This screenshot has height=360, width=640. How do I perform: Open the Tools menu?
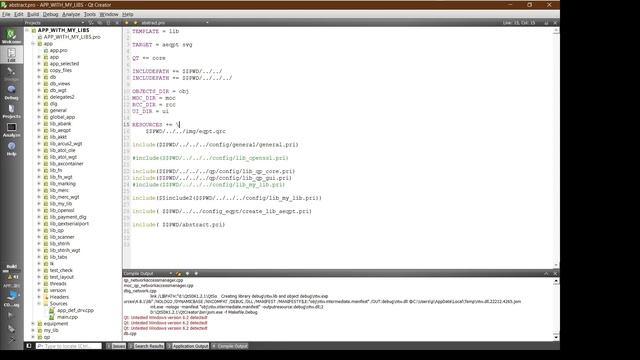click(x=90, y=14)
